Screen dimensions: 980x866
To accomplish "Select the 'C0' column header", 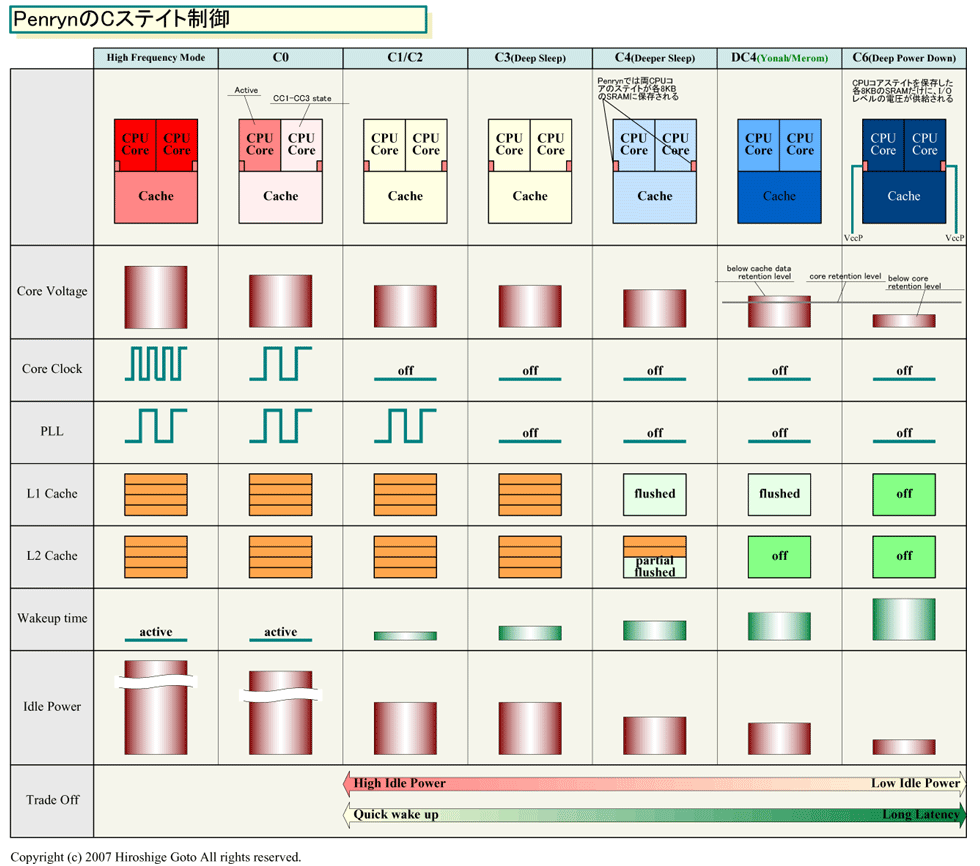I will click(280, 57).
